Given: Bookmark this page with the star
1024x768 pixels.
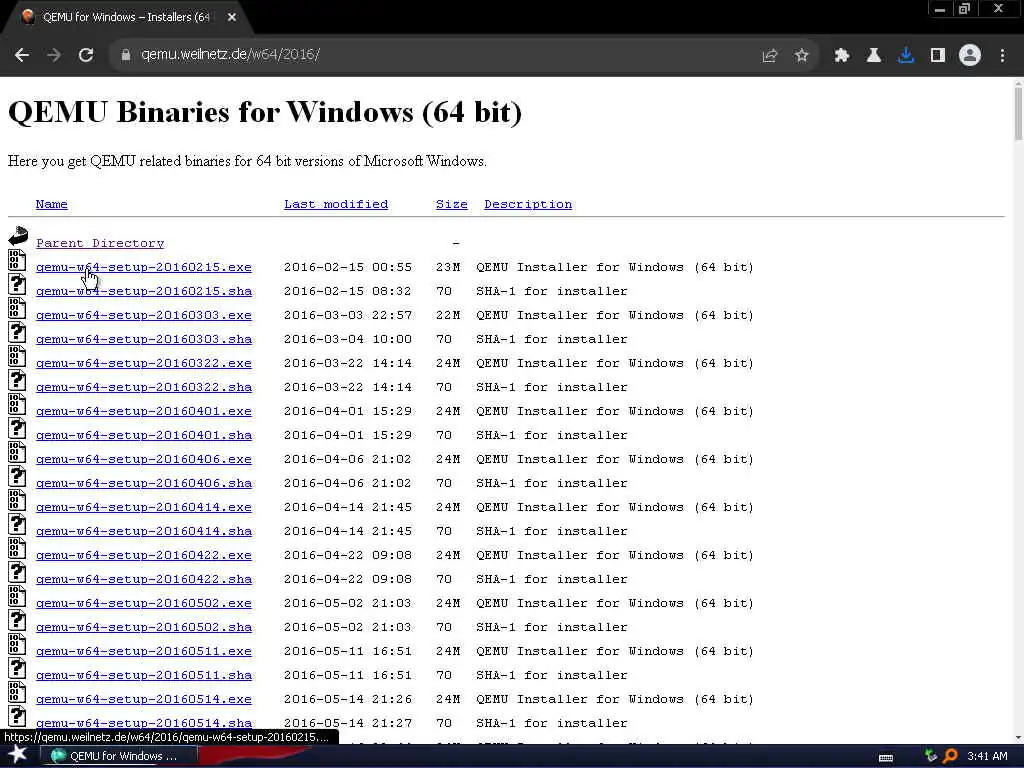Looking at the screenshot, I should (802, 56).
